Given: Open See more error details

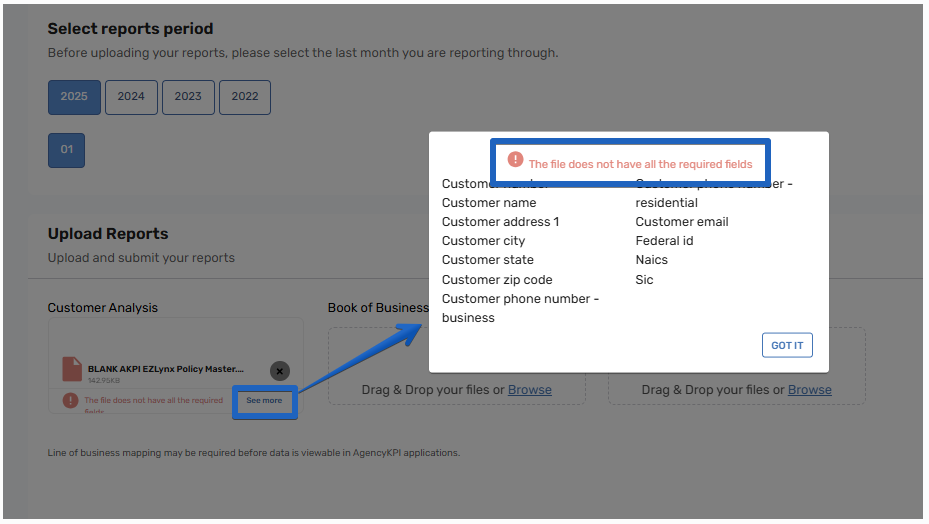Looking at the screenshot, I should 264,401.
